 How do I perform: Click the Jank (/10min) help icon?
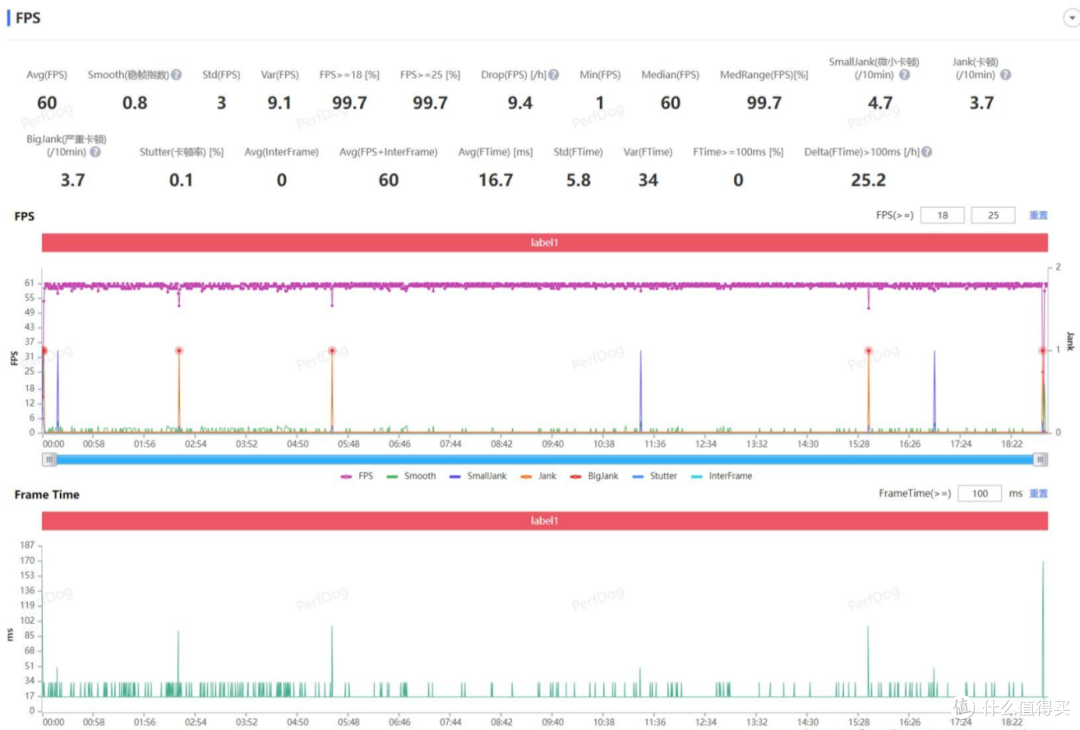(1005, 75)
